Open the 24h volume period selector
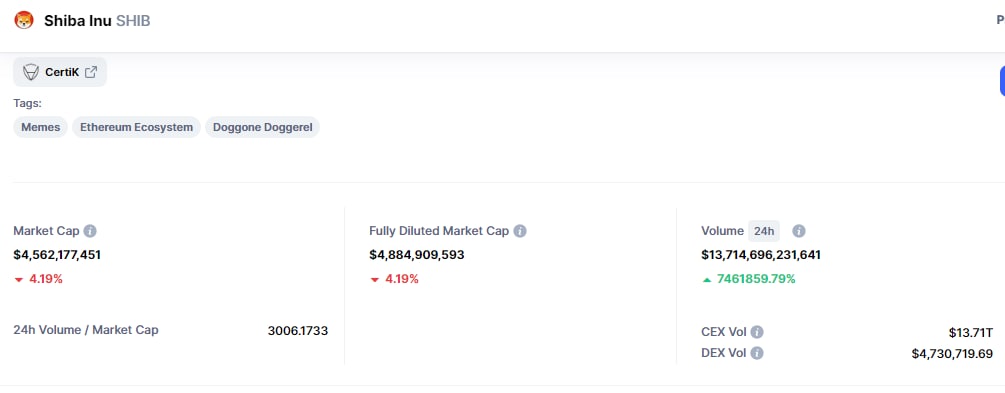The image size is (1005, 393). click(763, 231)
